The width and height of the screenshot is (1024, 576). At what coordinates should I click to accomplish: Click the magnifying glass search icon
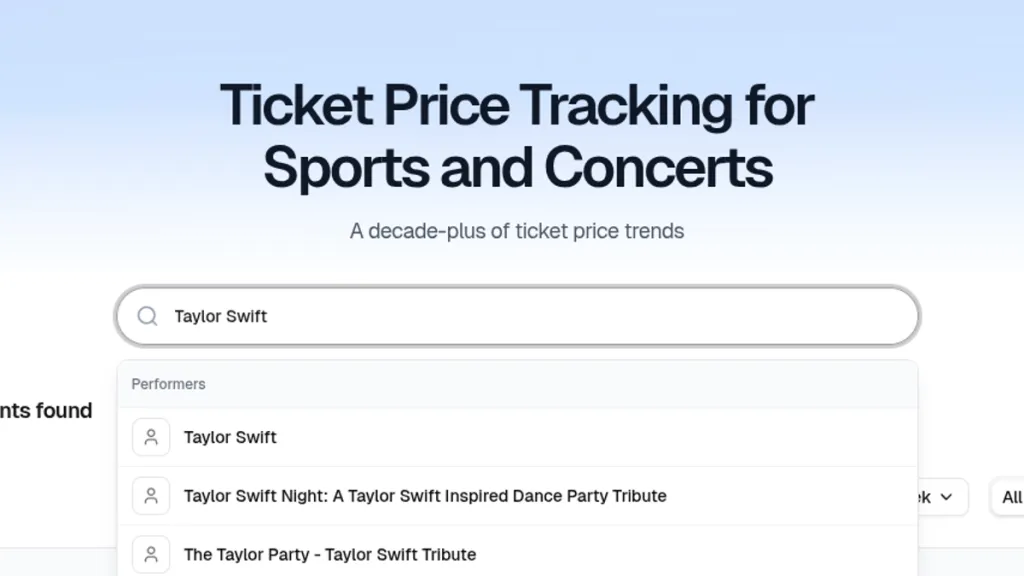(x=147, y=316)
